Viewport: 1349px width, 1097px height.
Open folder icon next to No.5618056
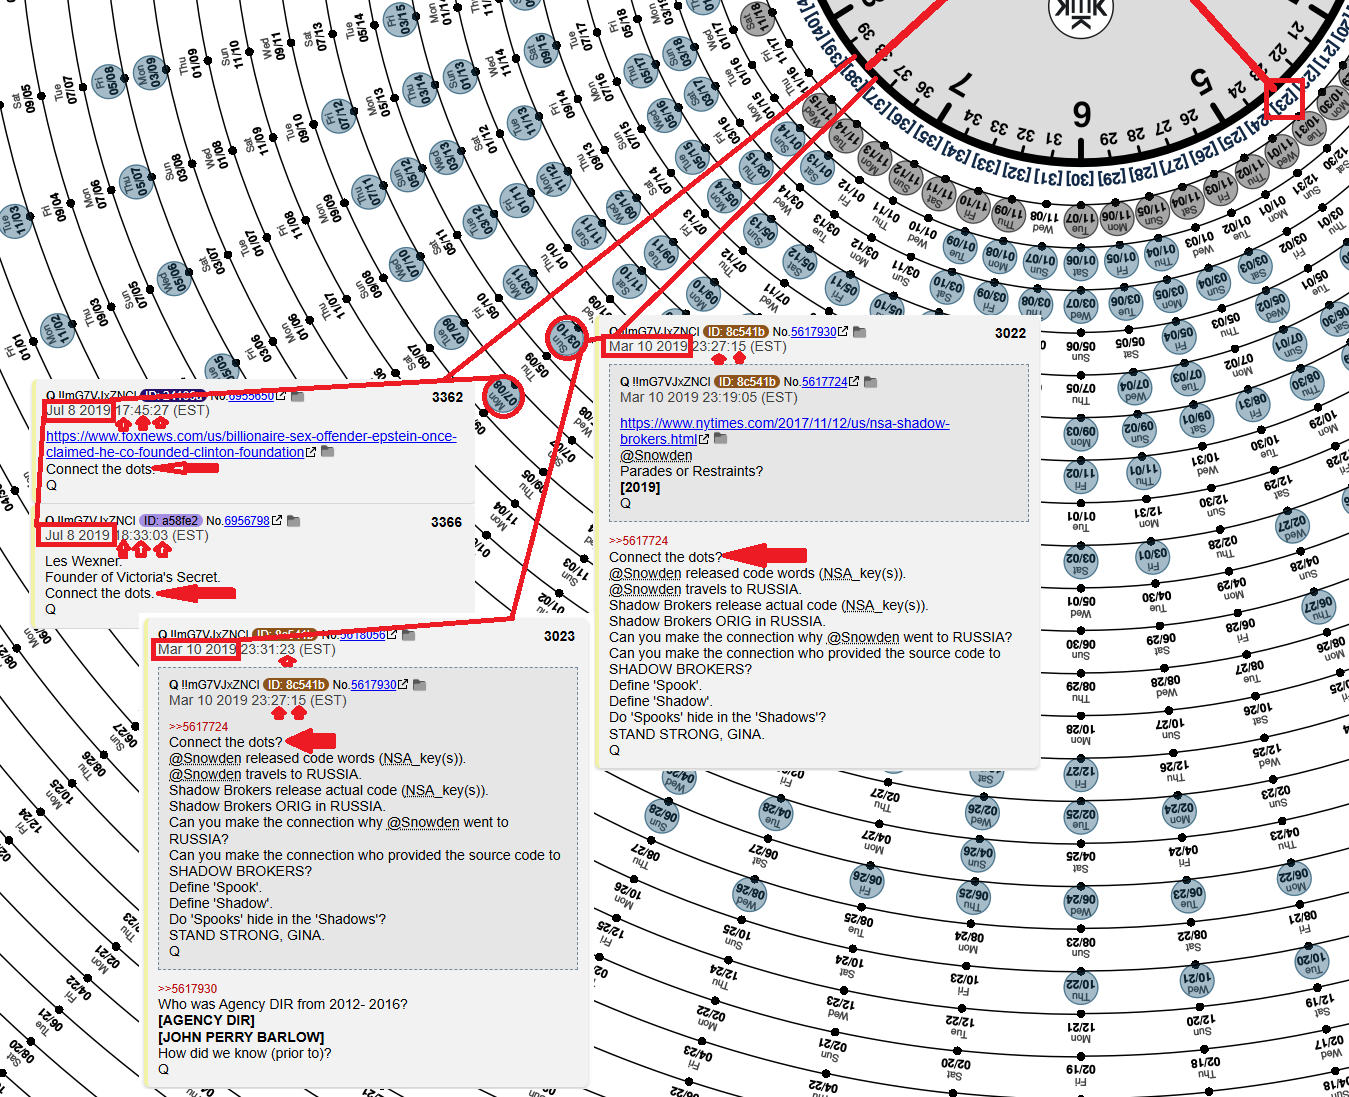tap(409, 635)
